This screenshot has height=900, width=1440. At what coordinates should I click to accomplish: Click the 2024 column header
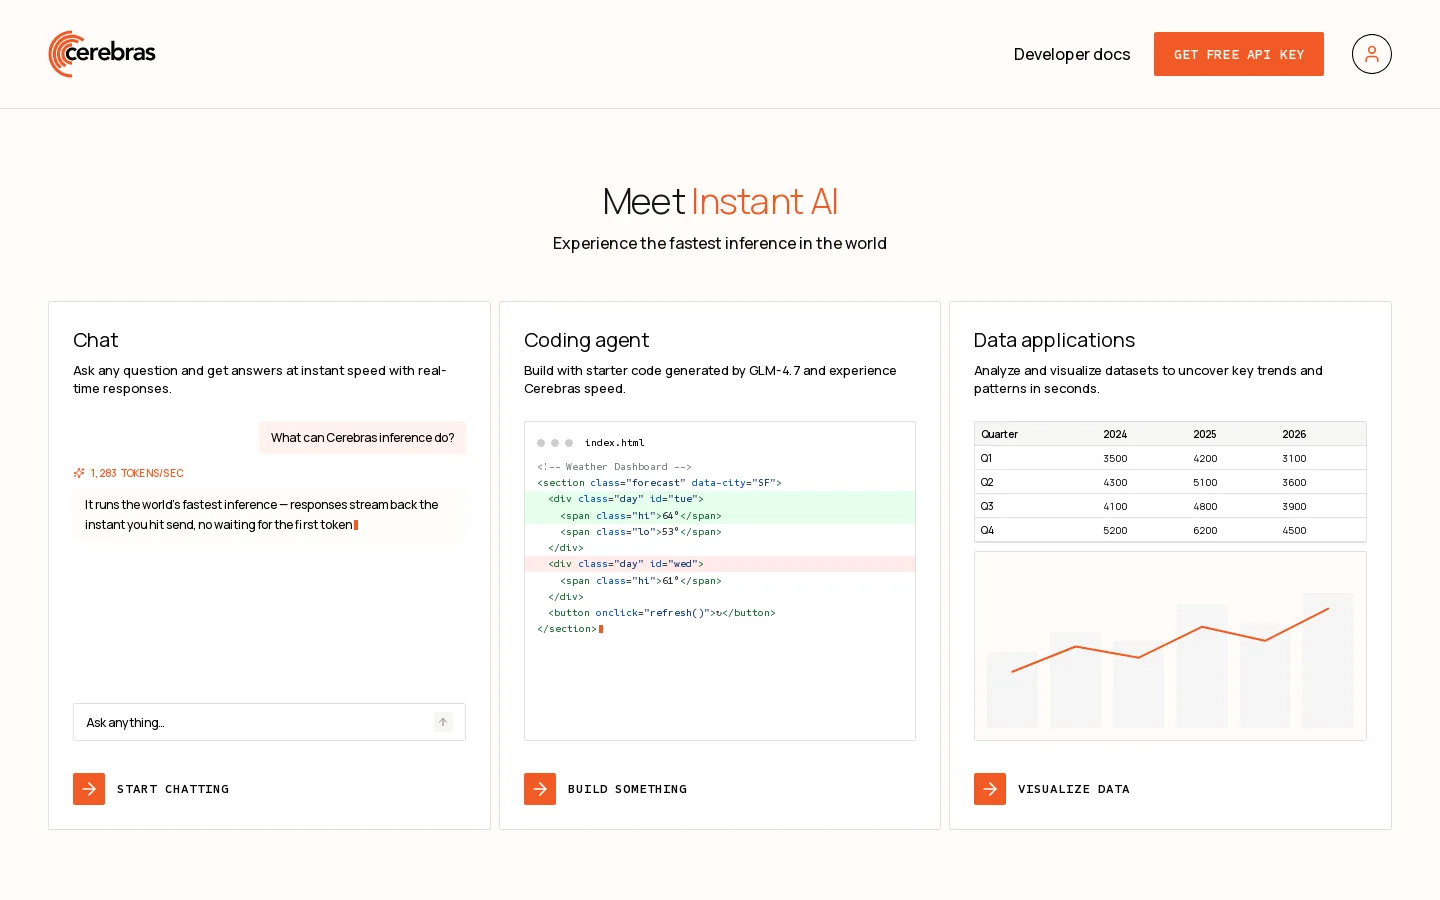(x=1115, y=434)
